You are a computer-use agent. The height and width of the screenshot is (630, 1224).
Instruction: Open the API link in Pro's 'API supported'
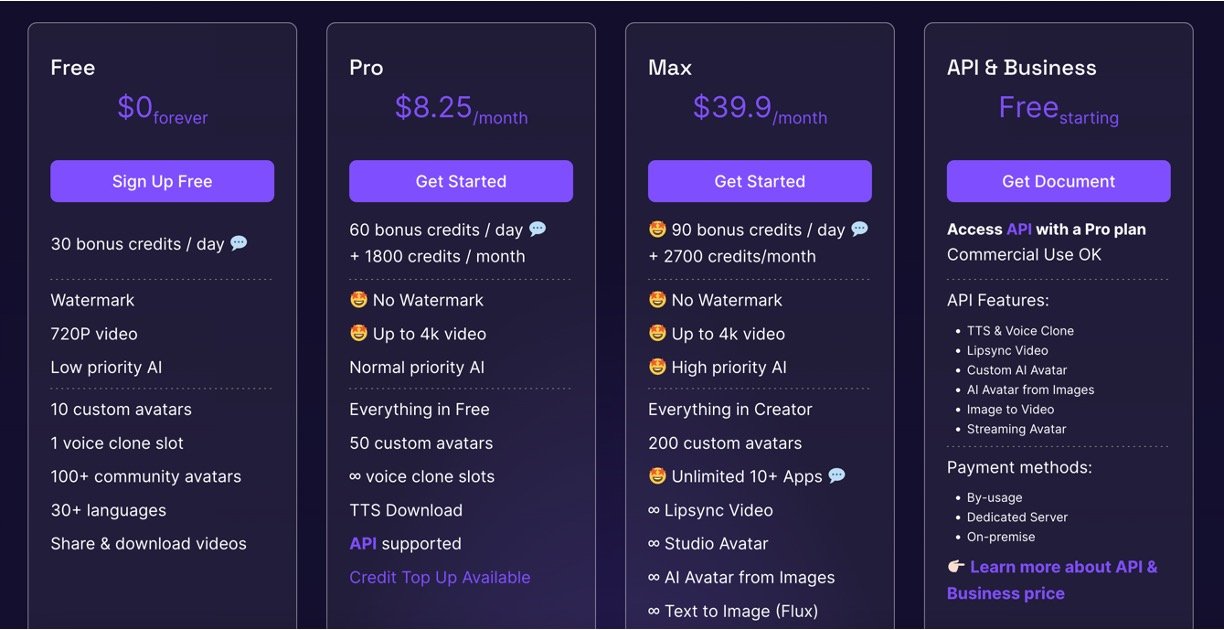pos(363,544)
